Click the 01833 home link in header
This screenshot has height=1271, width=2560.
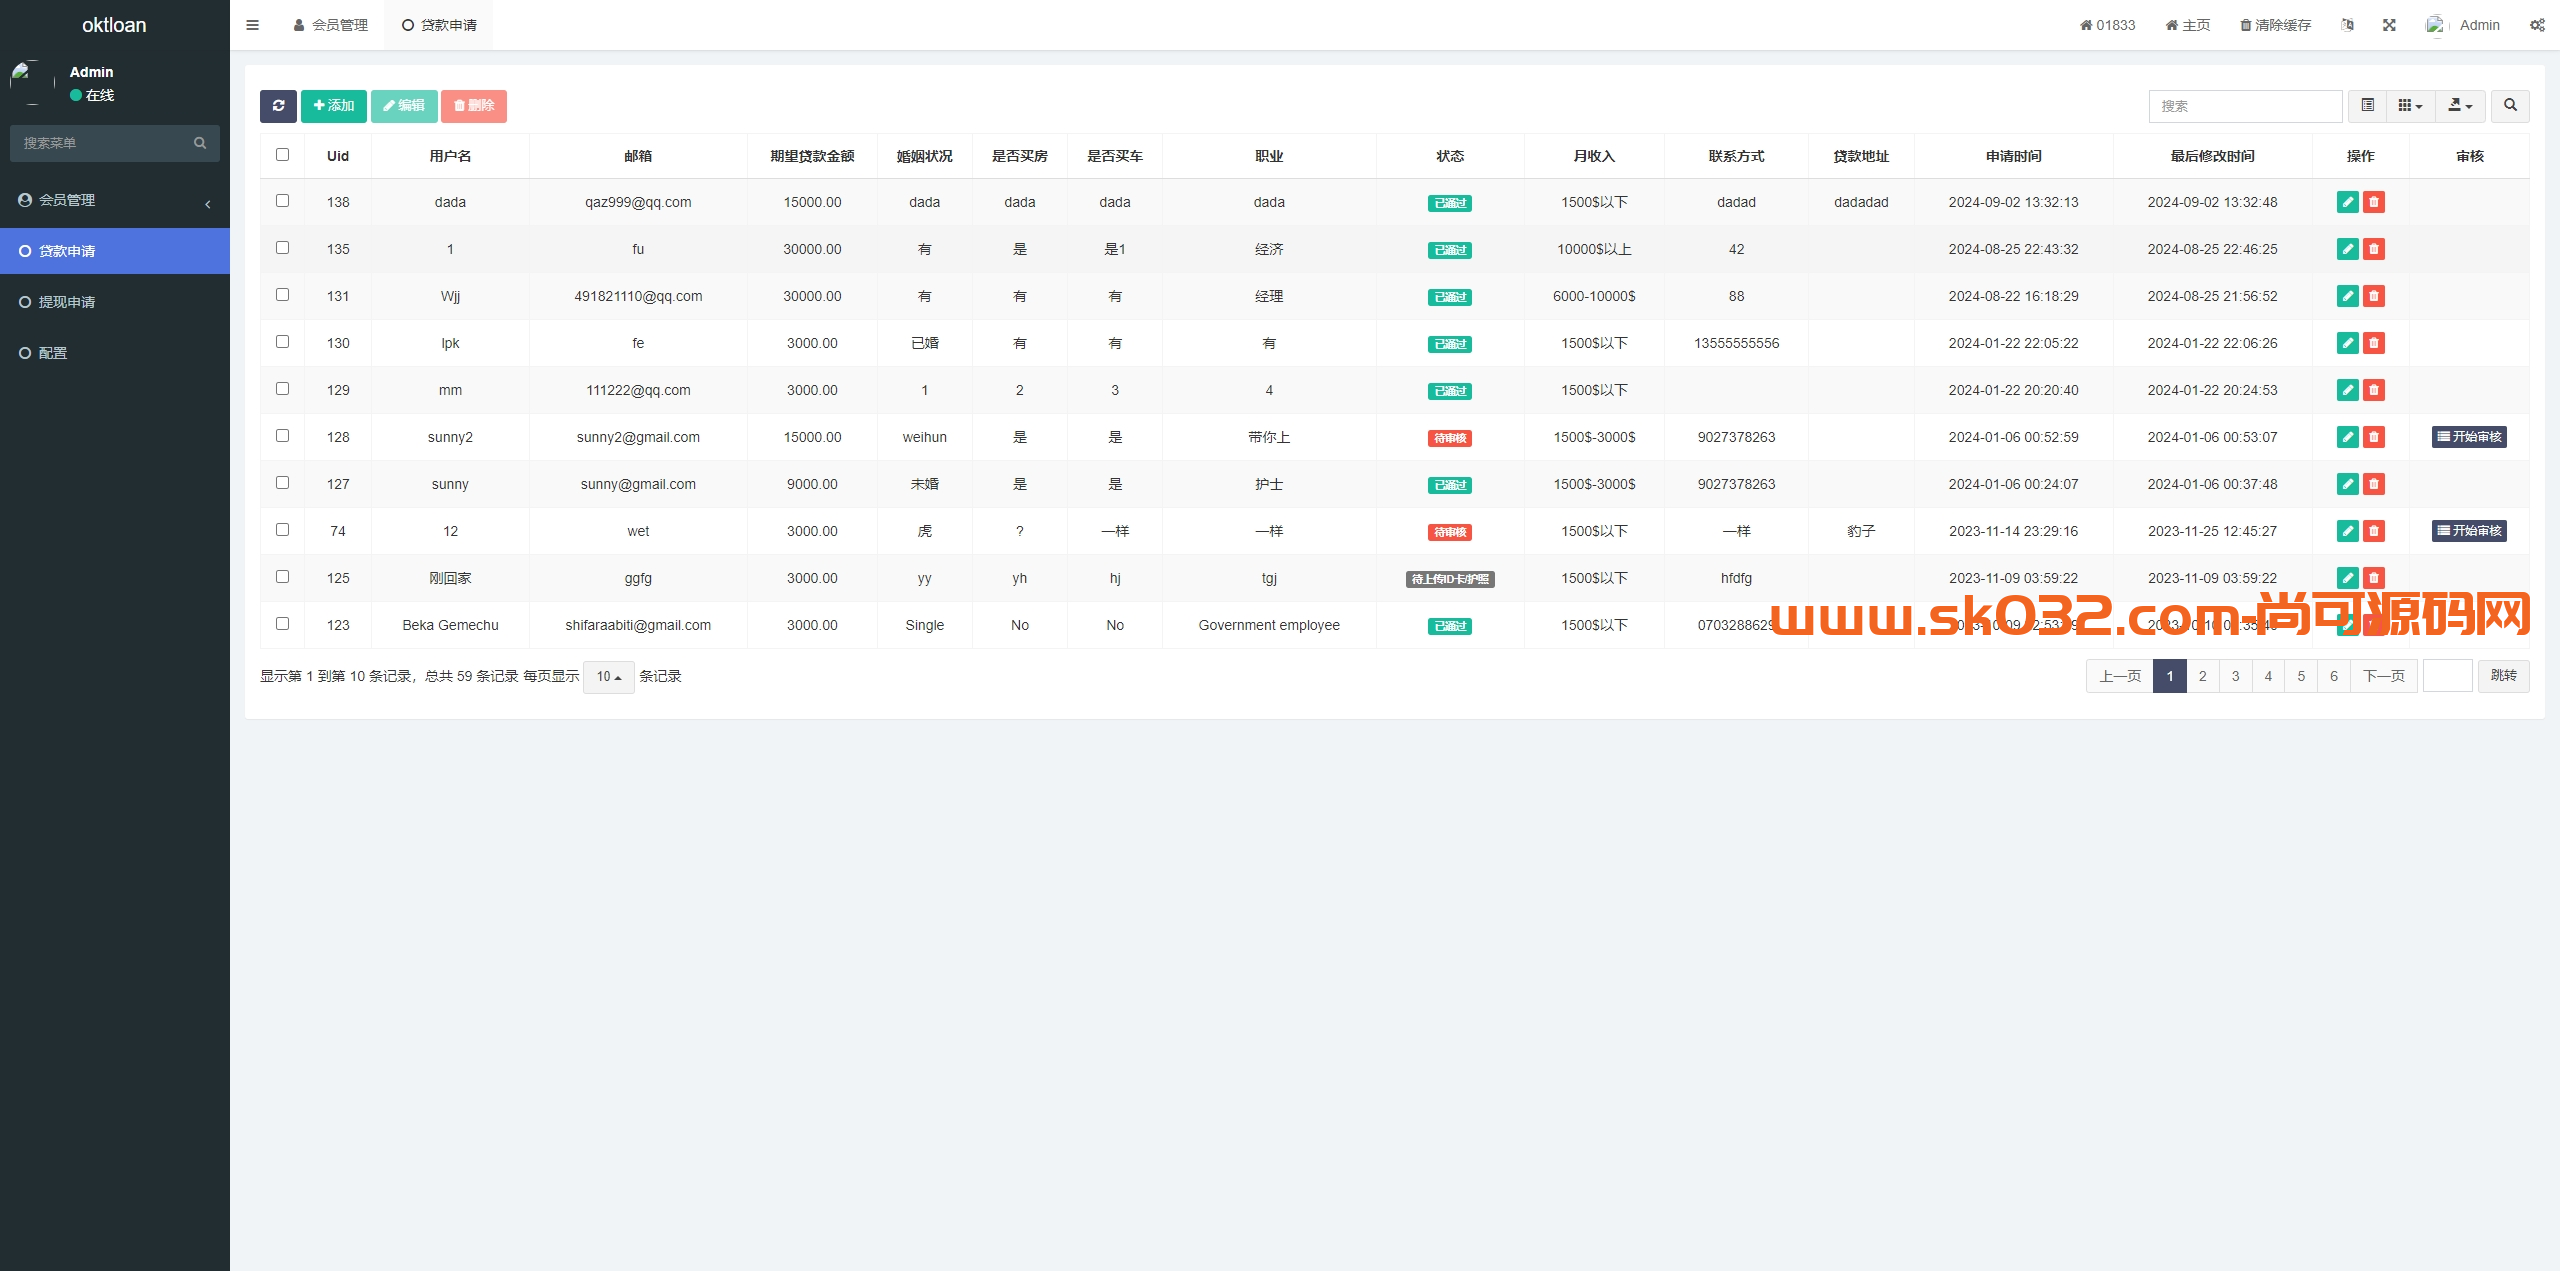point(2108,25)
